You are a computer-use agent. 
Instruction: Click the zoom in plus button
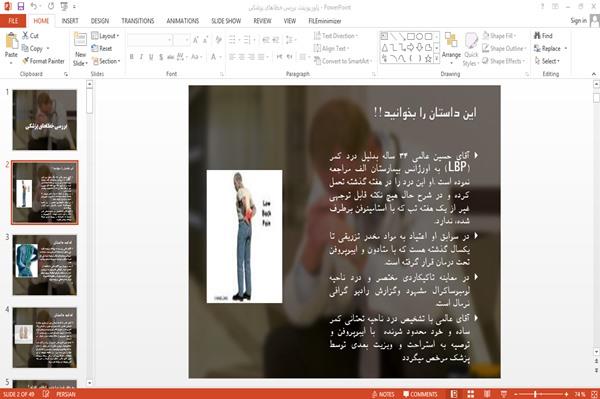pyautogui.click(x=566, y=394)
